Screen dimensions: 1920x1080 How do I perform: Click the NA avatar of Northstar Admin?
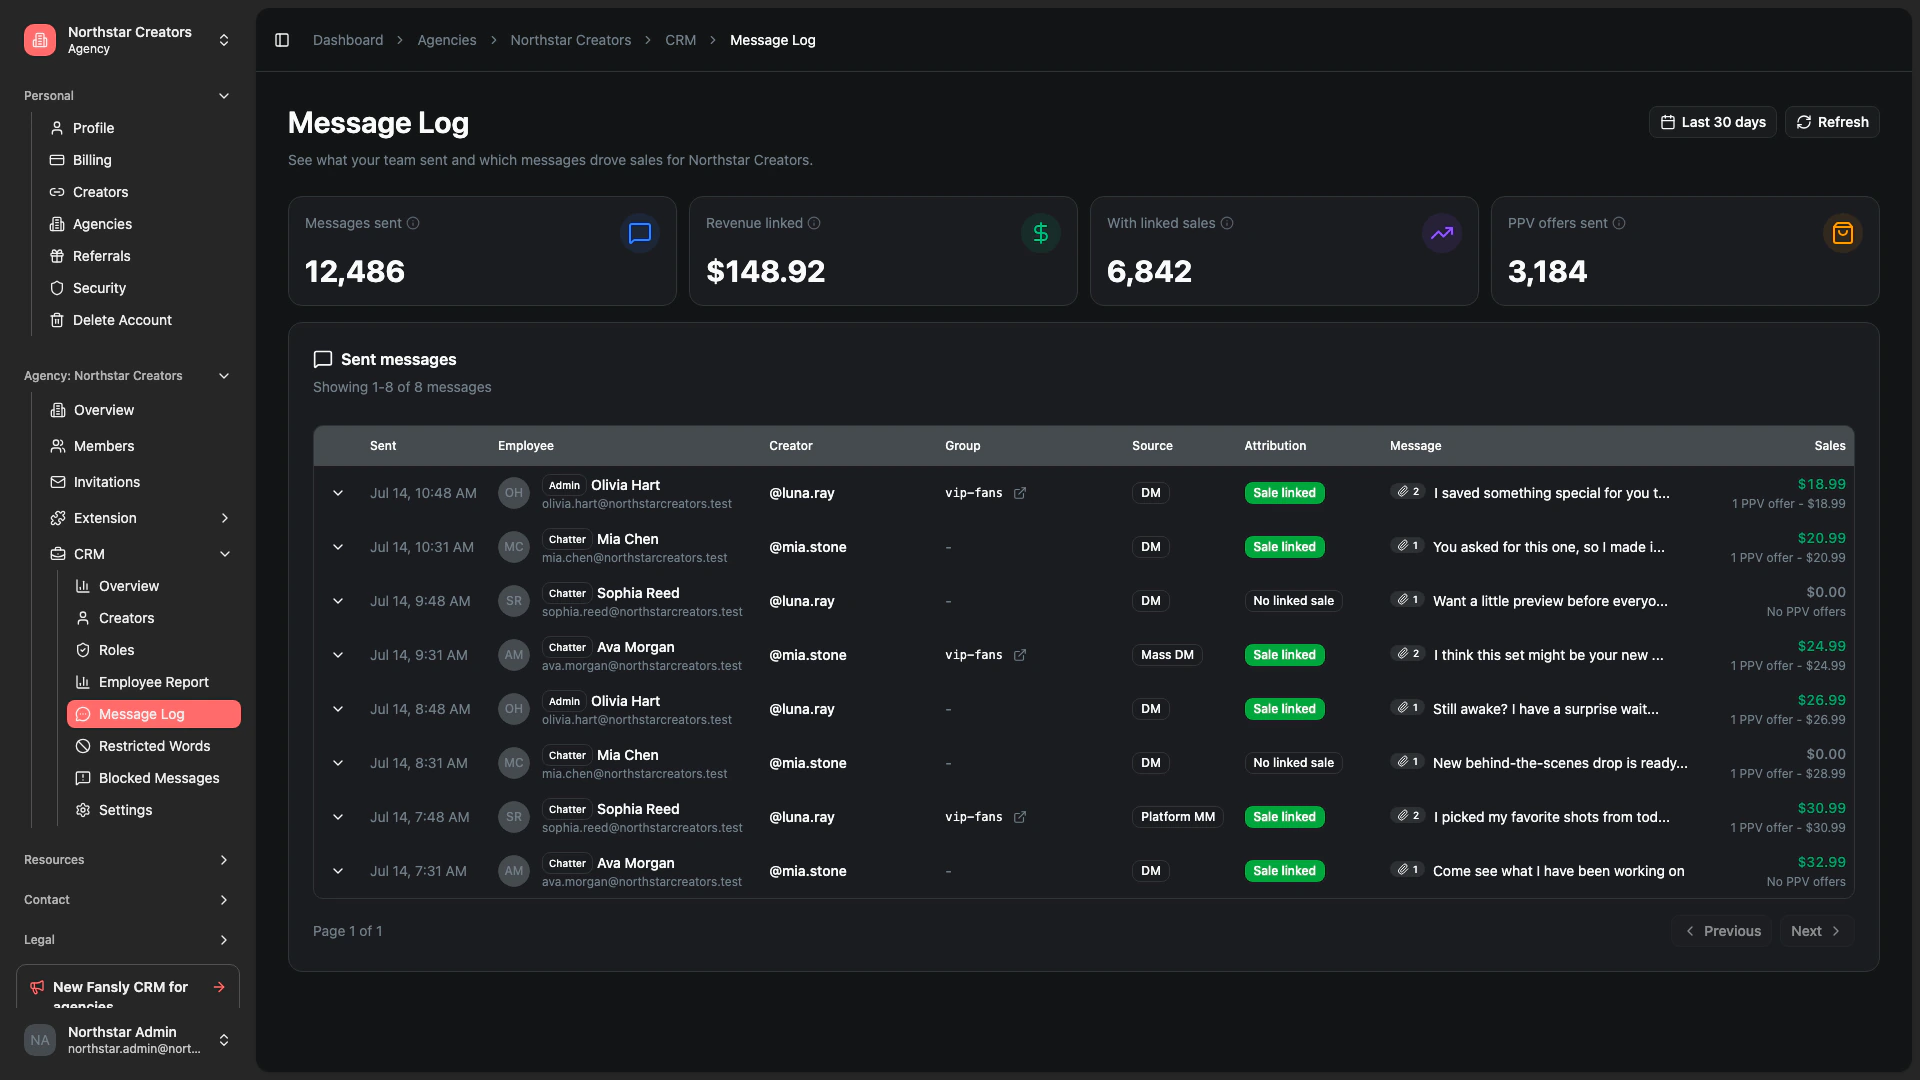40,1040
